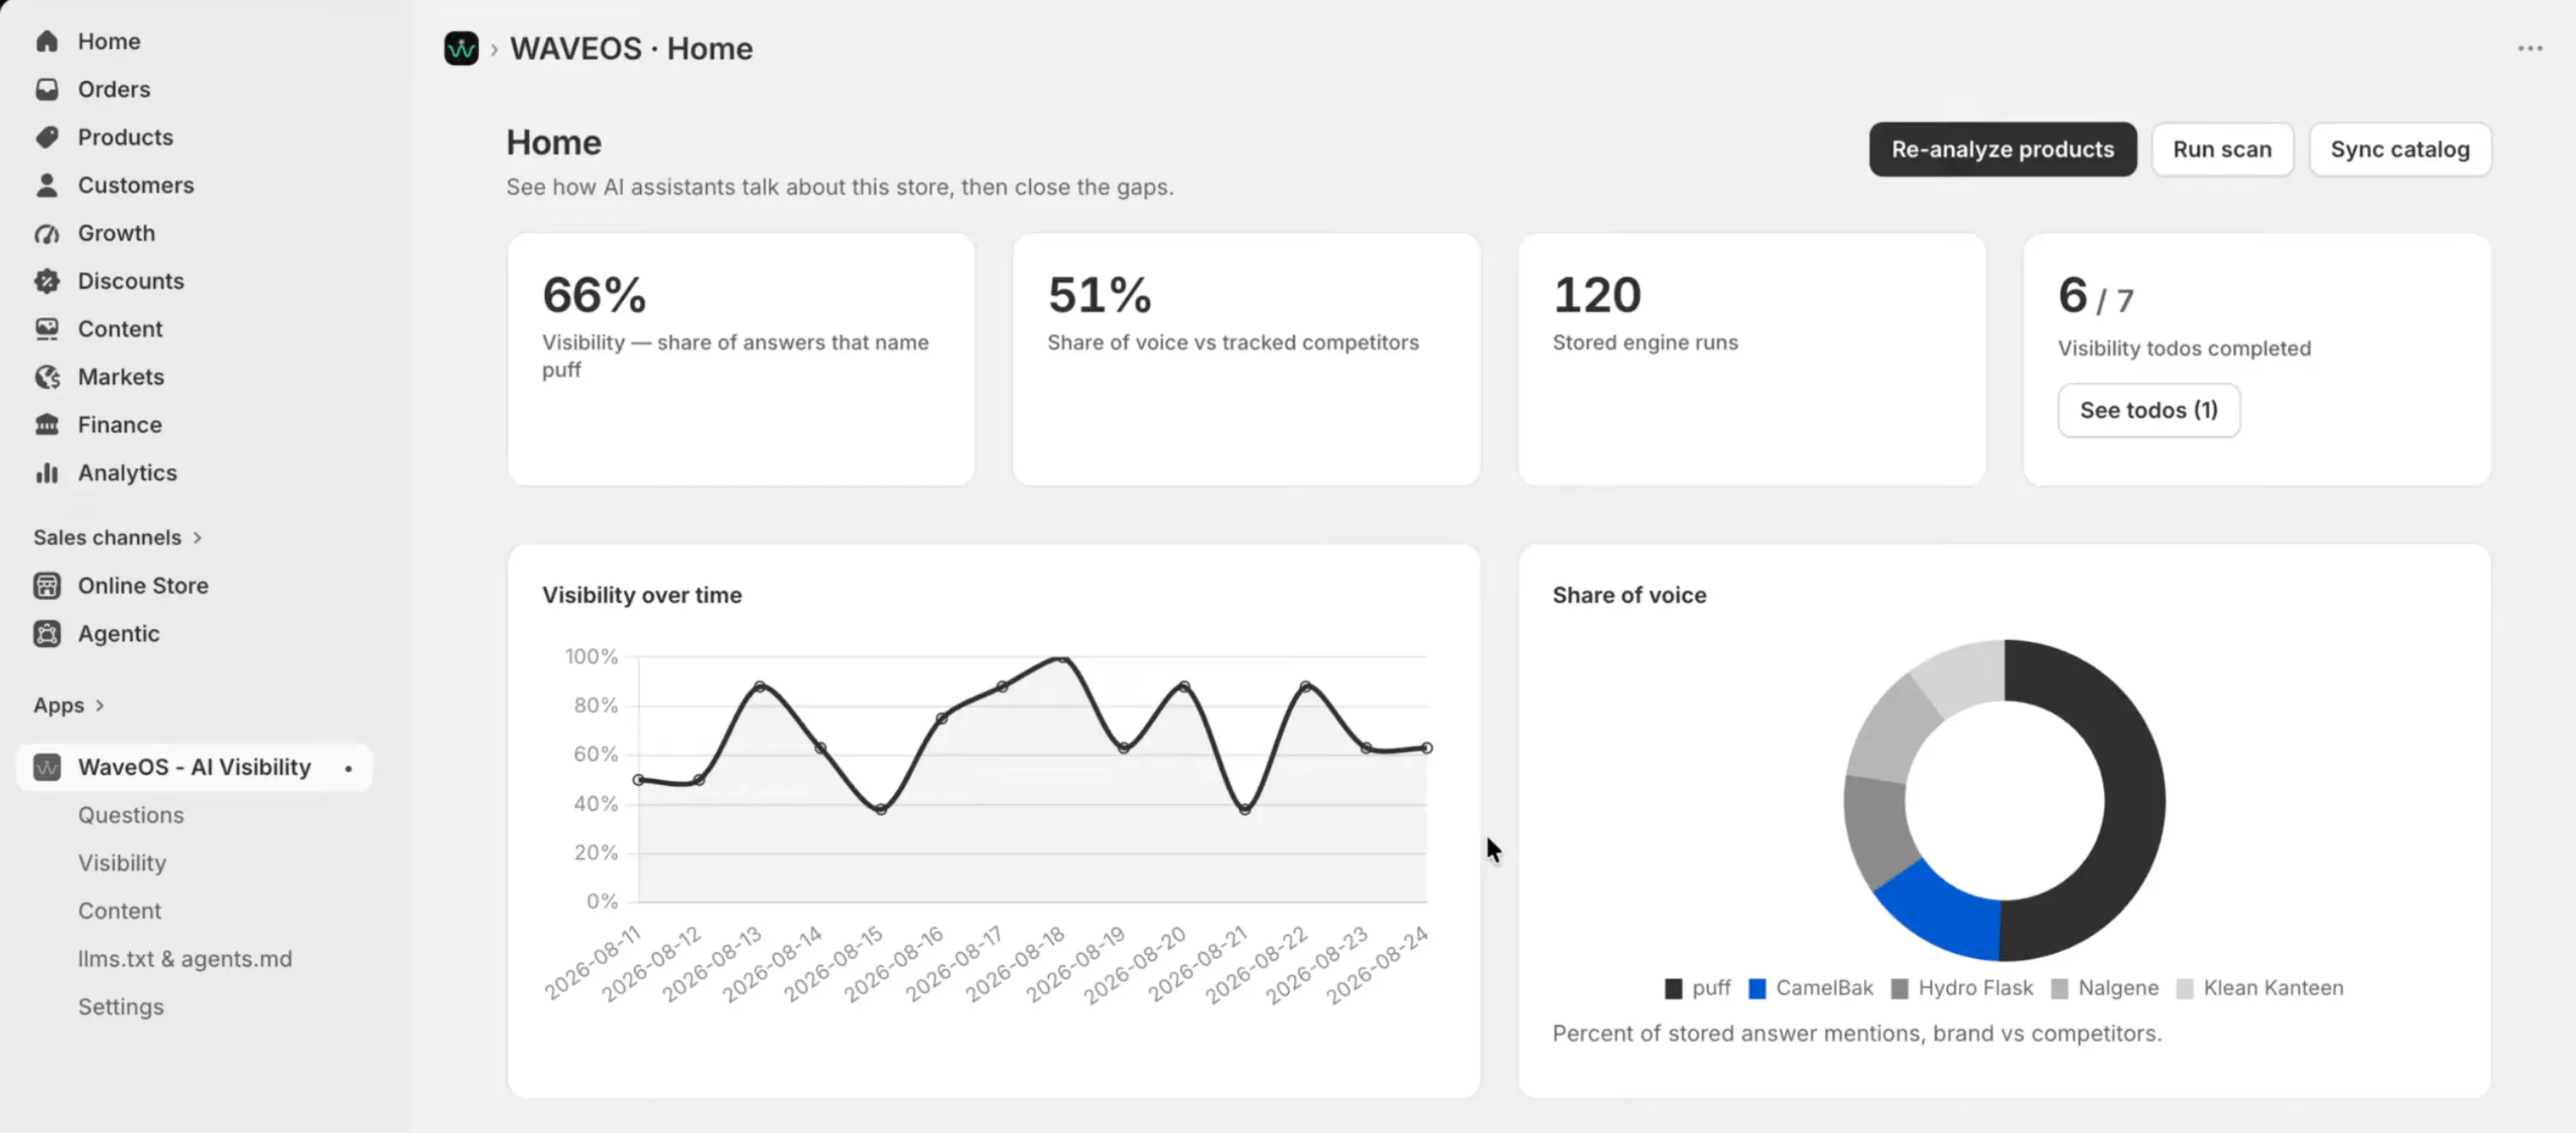
Task: Click the Hydro Flask legend swatch
Action: pos(1900,989)
